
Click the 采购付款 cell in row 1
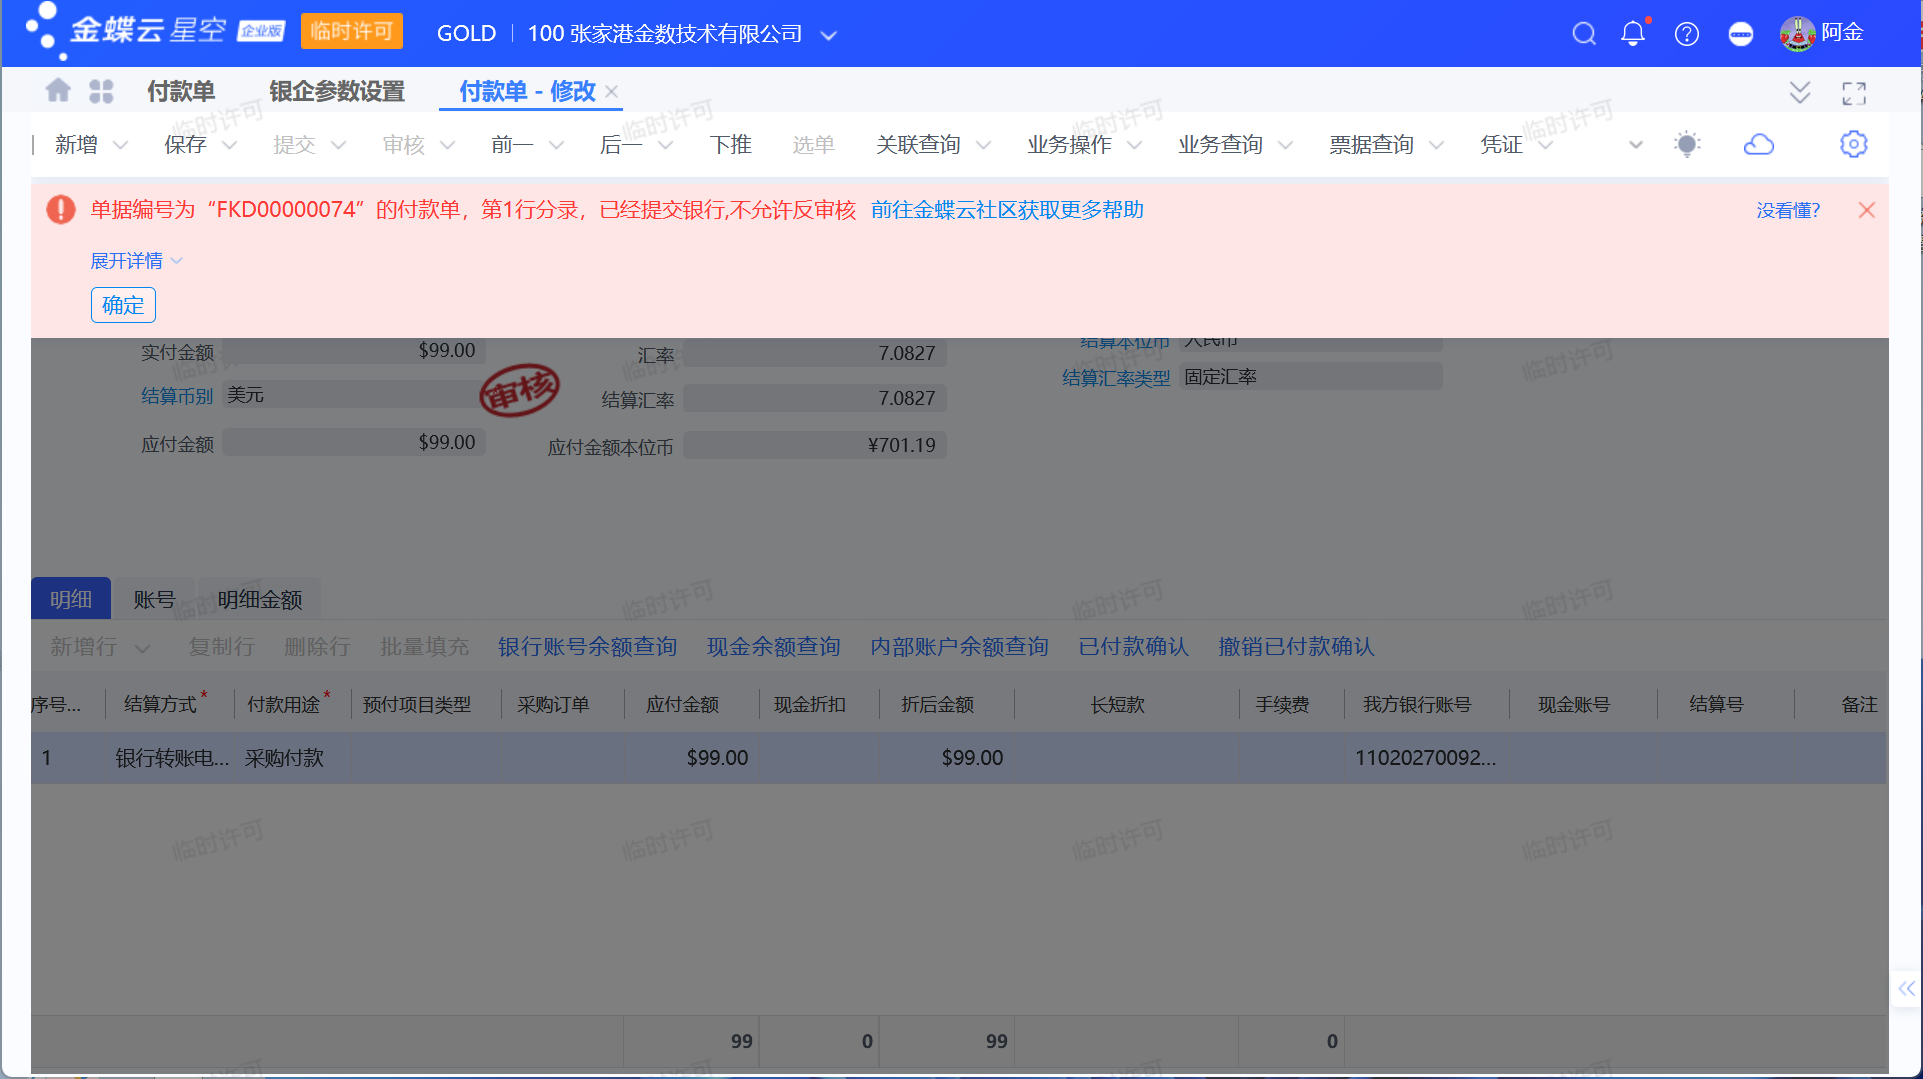tap(285, 758)
